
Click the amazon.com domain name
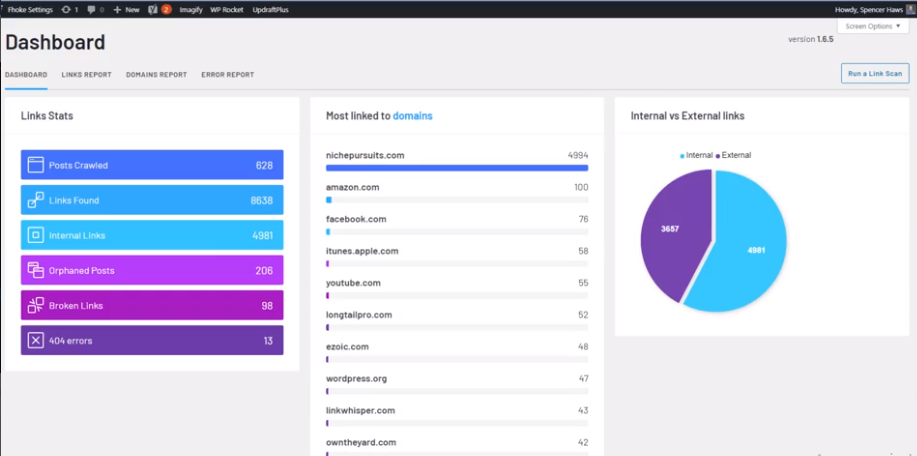click(x=353, y=187)
